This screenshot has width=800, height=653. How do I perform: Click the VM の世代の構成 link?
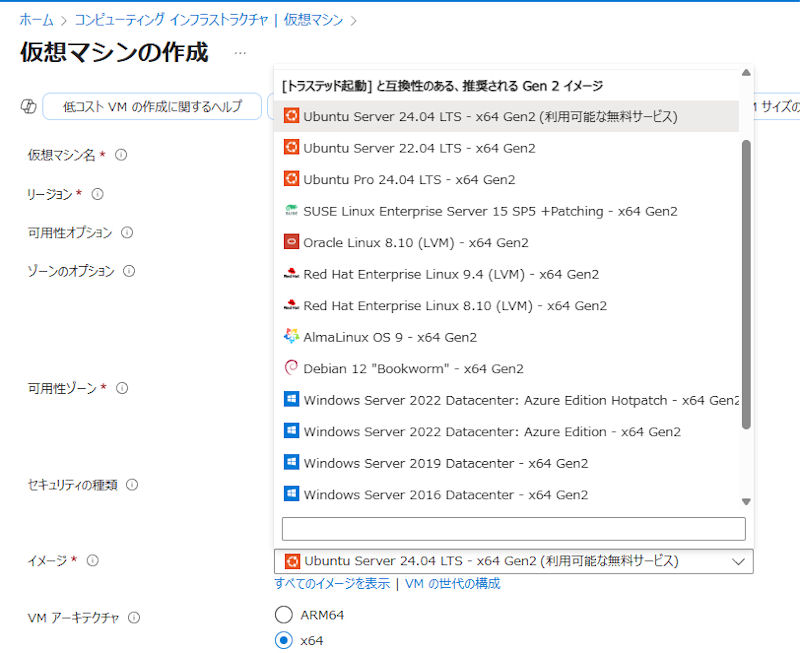[452, 584]
